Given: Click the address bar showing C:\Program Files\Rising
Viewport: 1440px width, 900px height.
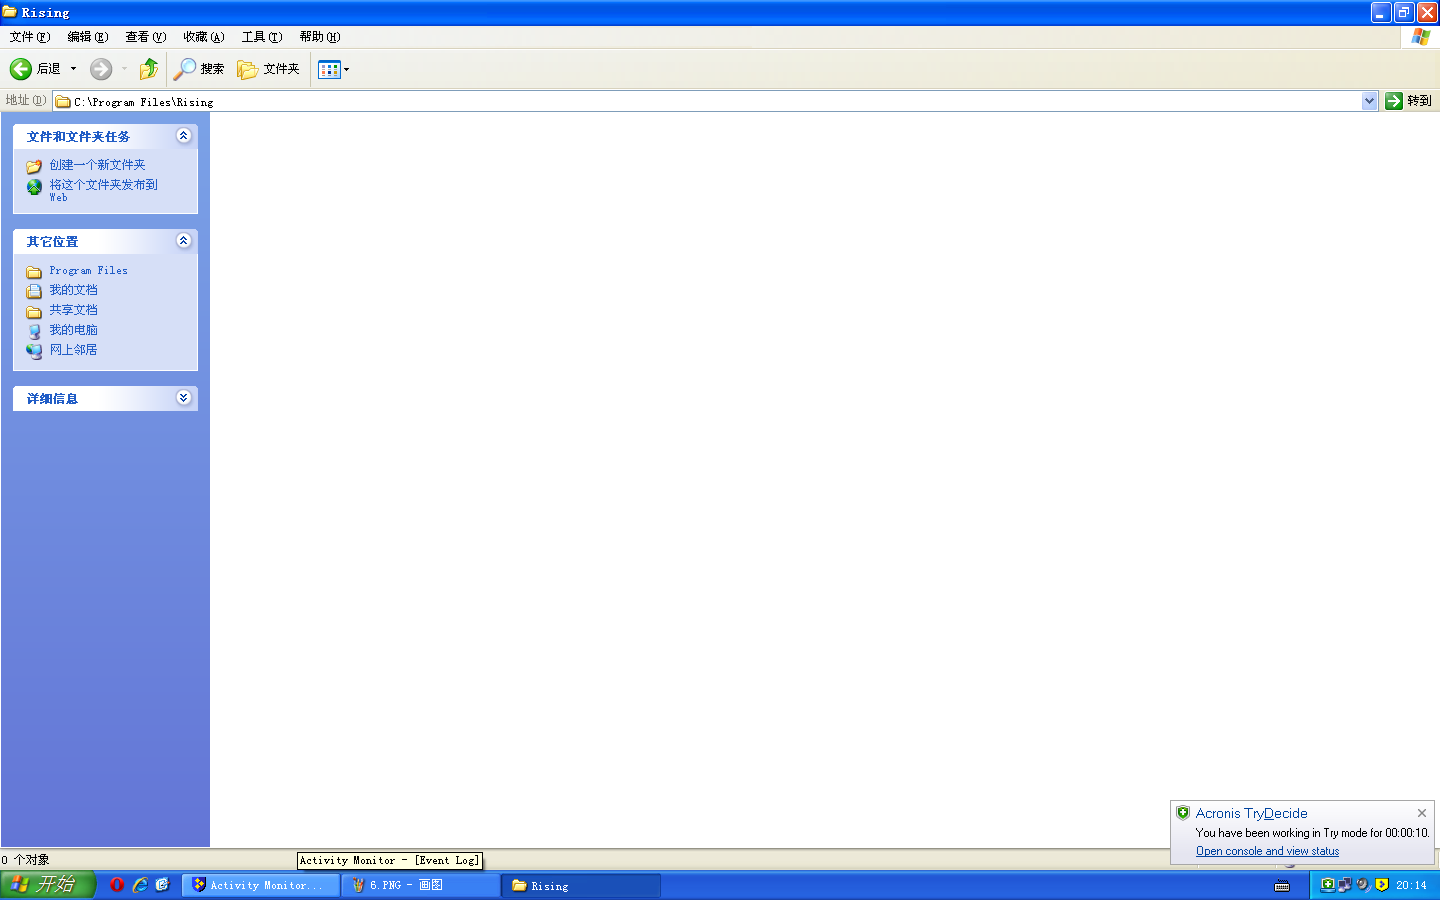Looking at the screenshot, I should [708, 101].
